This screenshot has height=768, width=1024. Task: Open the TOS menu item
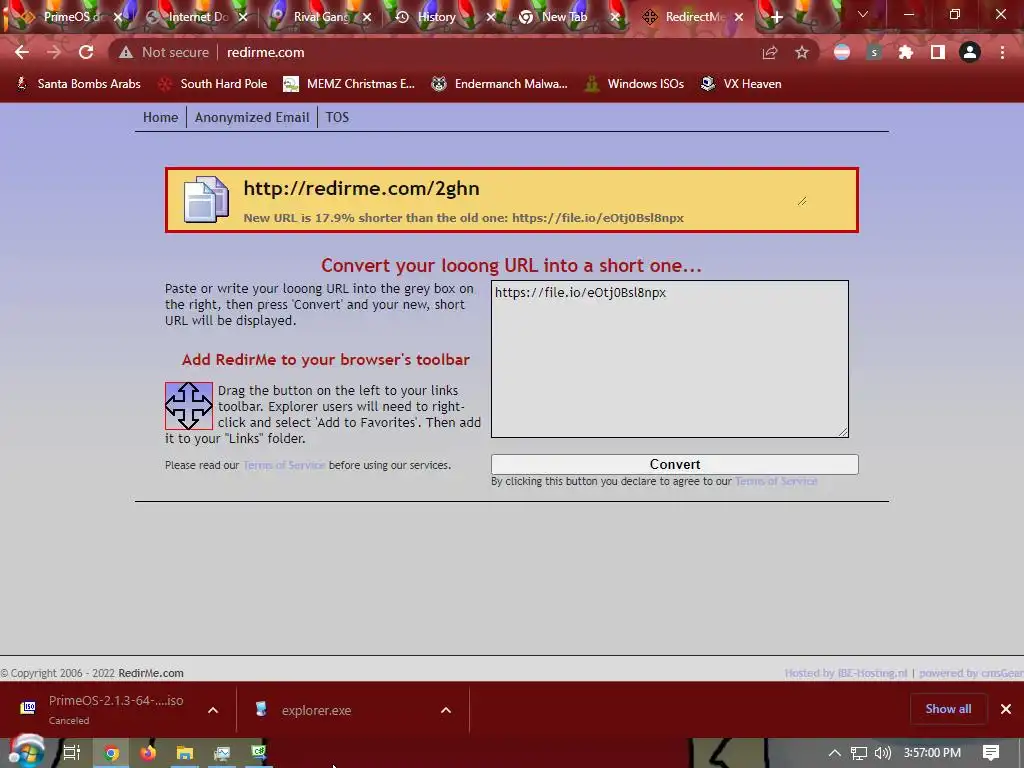pyautogui.click(x=337, y=118)
